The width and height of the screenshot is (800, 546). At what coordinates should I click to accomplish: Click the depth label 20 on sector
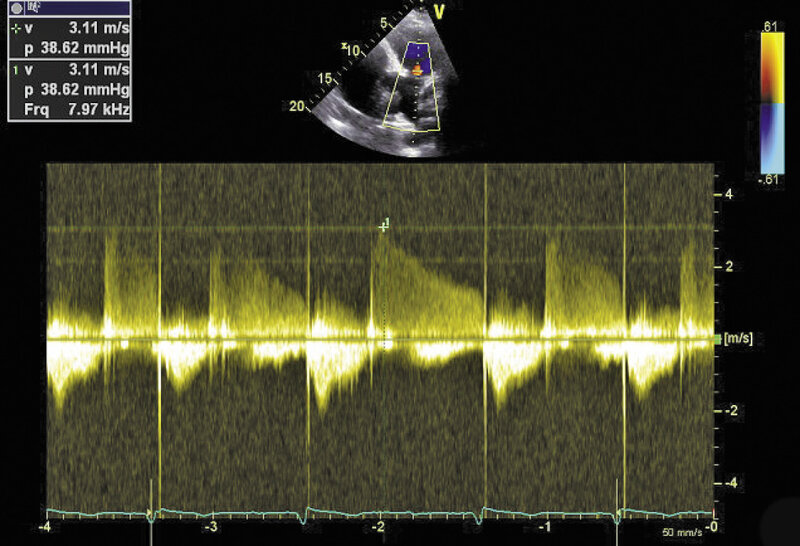(296, 106)
